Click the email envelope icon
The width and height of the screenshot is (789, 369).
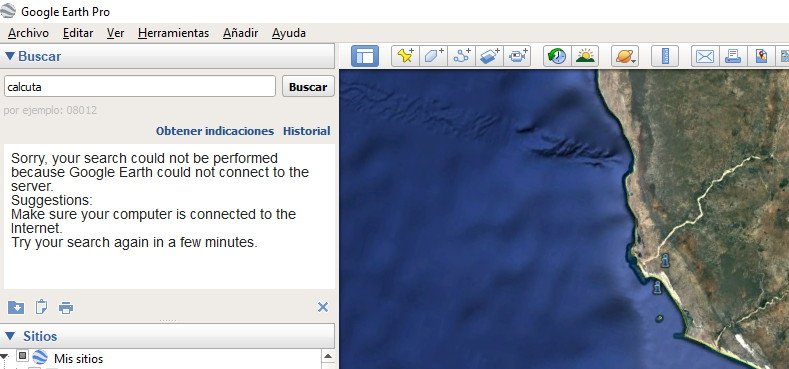(x=705, y=56)
